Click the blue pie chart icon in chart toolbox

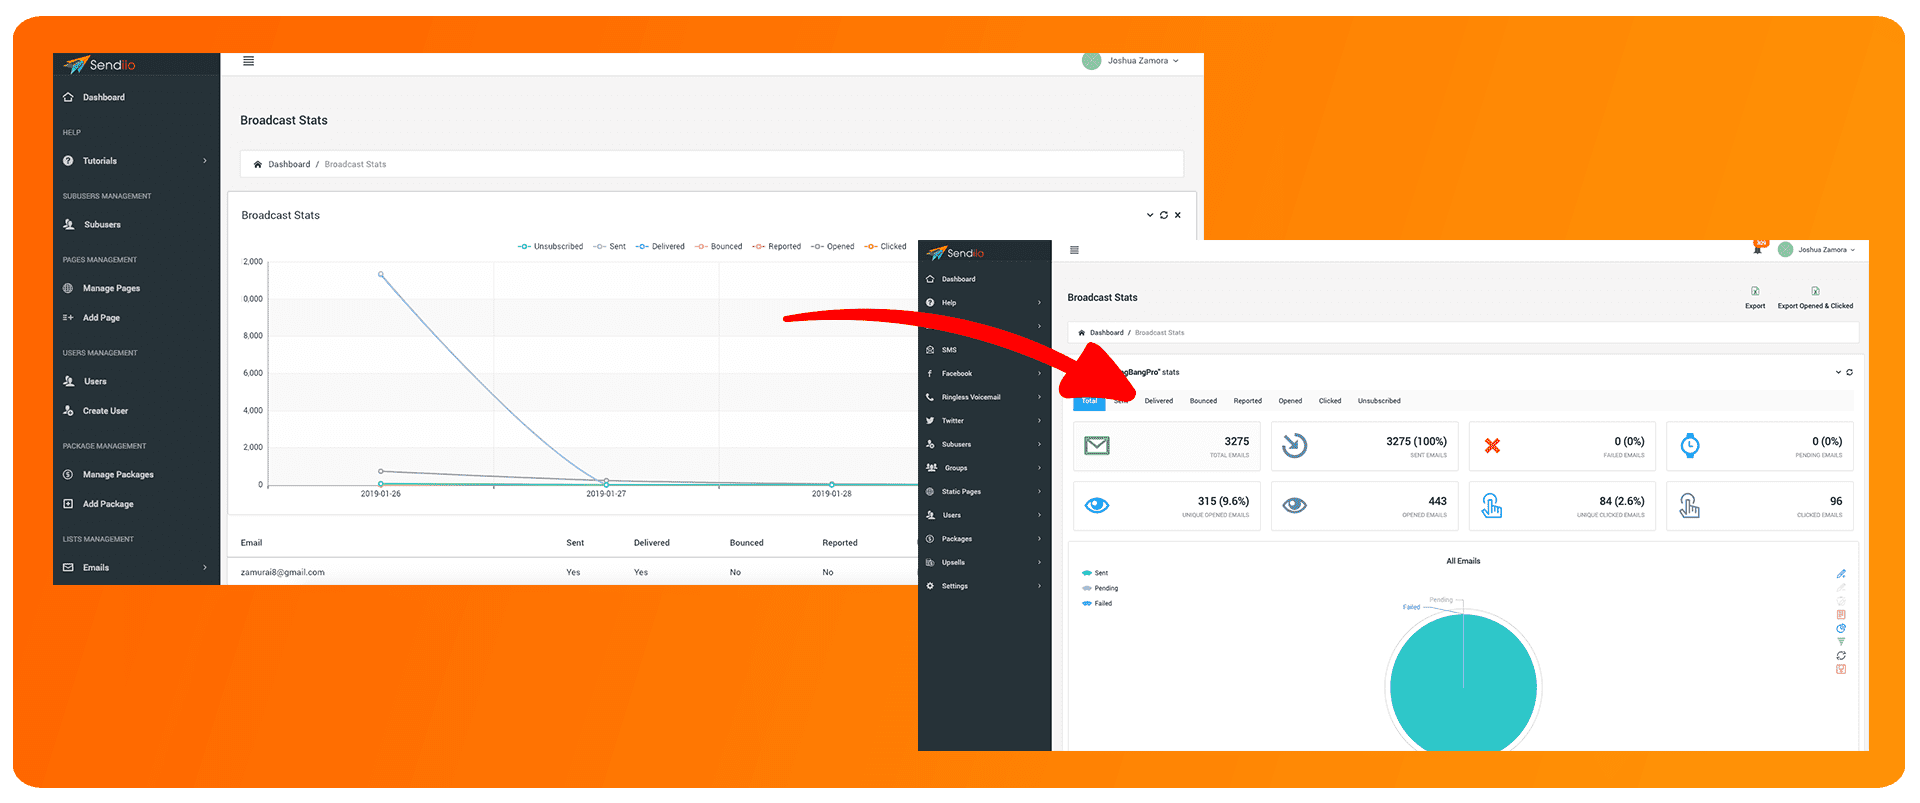(x=1841, y=628)
